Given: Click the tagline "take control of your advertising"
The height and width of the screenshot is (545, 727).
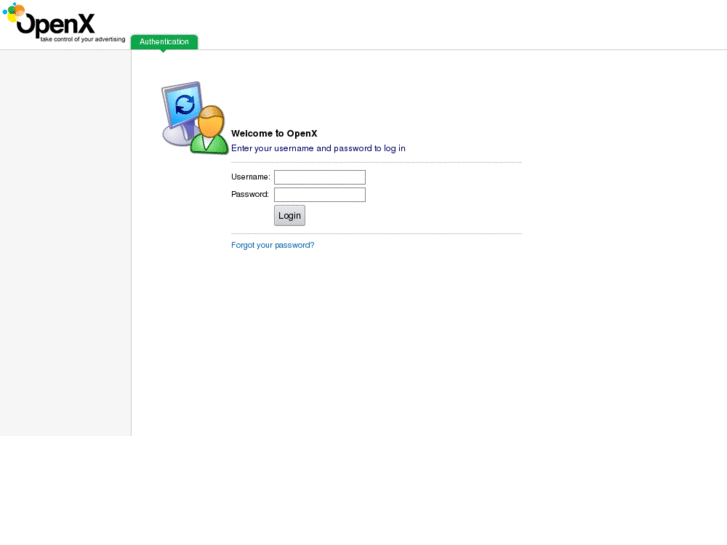Looking at the screenshot, I should [x=83, y=39].
